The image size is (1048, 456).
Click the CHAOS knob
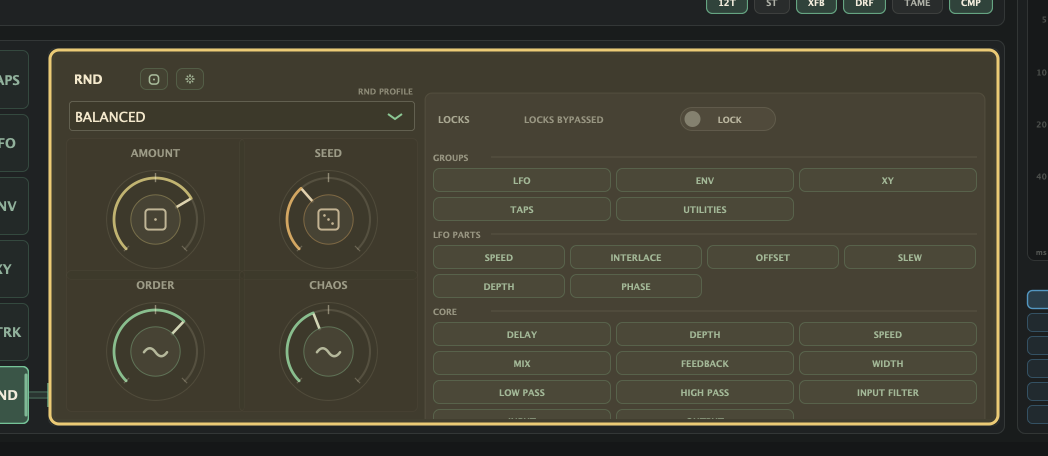[328, 352]
